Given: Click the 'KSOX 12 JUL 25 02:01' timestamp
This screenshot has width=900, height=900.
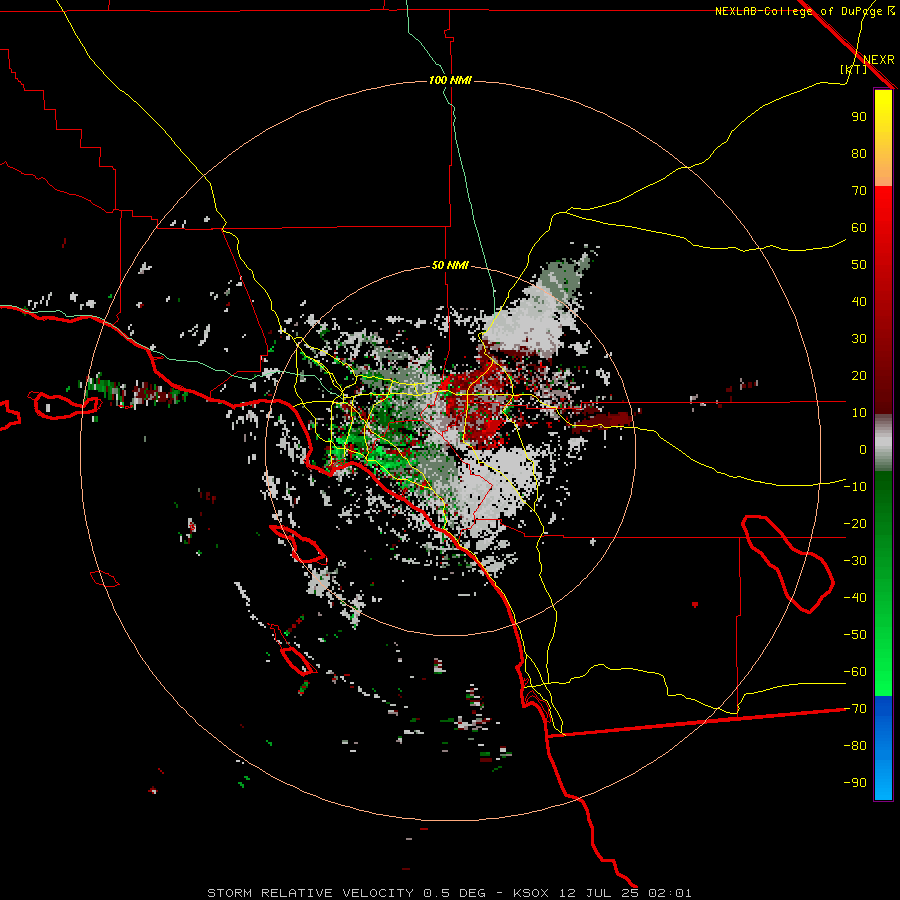Looking at the screenshot, I should pyautogui.click(x=602, y=893).
